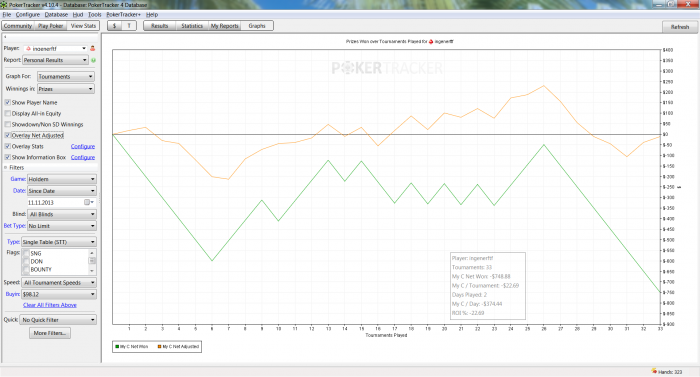700x377 pixels.
Task: Check the SNG flag
Action: coord(26,253)
